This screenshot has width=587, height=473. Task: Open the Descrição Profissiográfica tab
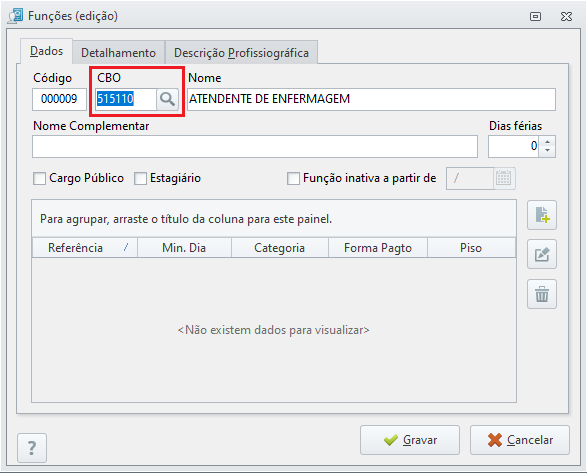click(241, 53)
